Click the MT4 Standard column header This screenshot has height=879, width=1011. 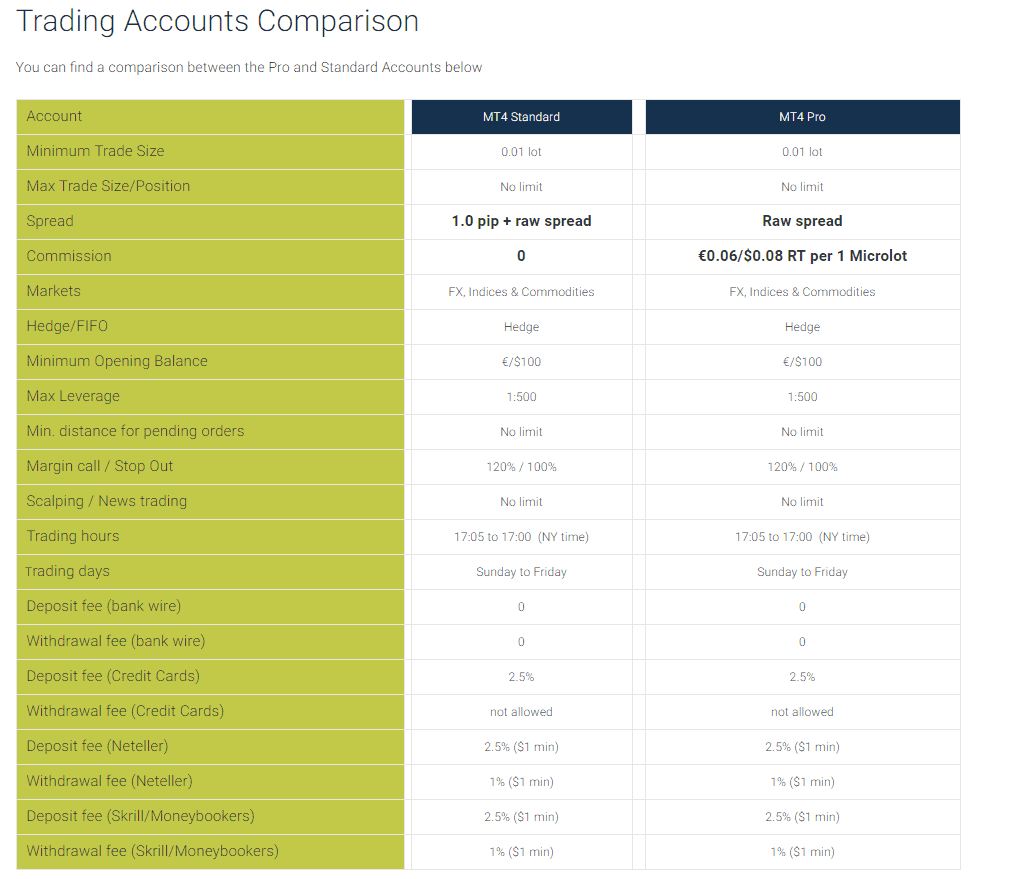click(x=521, y=117)
